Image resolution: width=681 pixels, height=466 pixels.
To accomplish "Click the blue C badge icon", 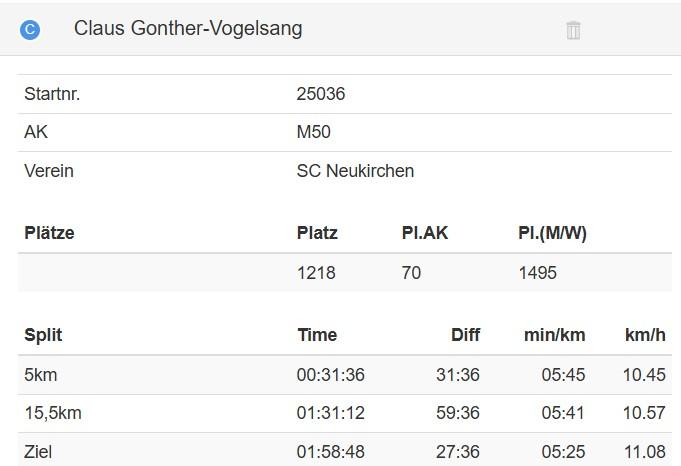I will coord(30,30).
